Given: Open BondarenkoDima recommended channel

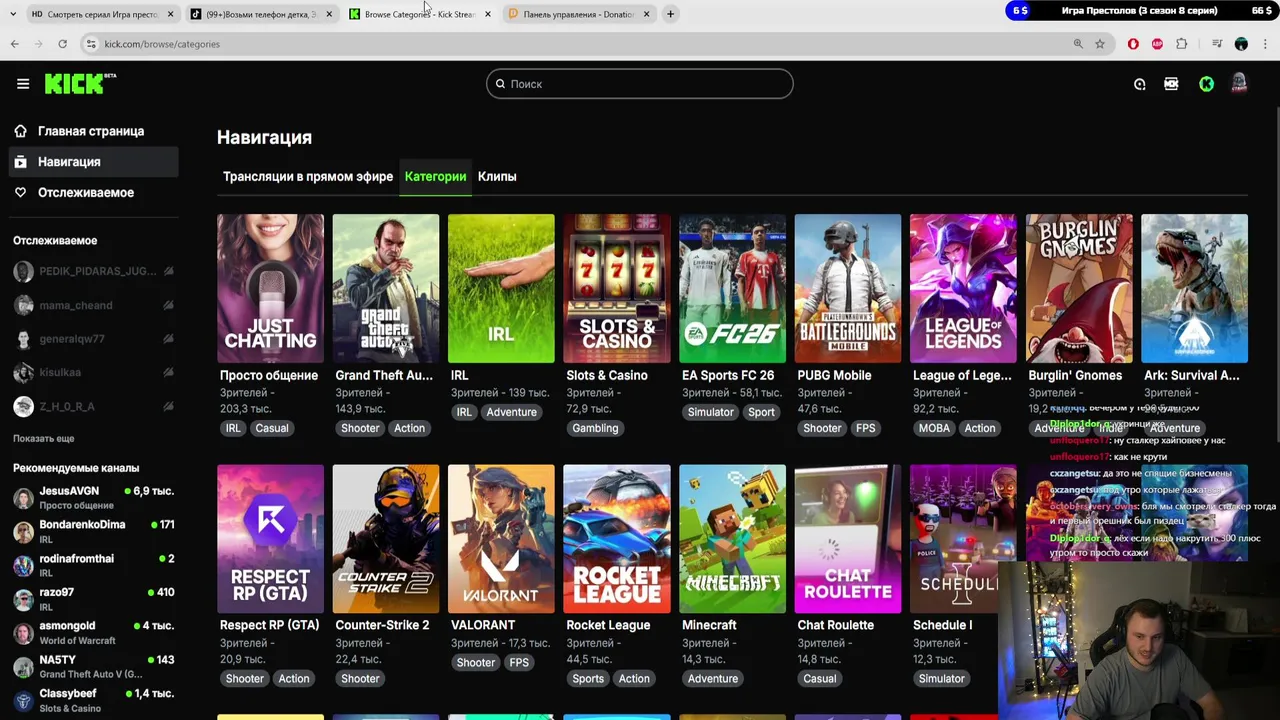Looking at the screenshot, I should point(95,531).
